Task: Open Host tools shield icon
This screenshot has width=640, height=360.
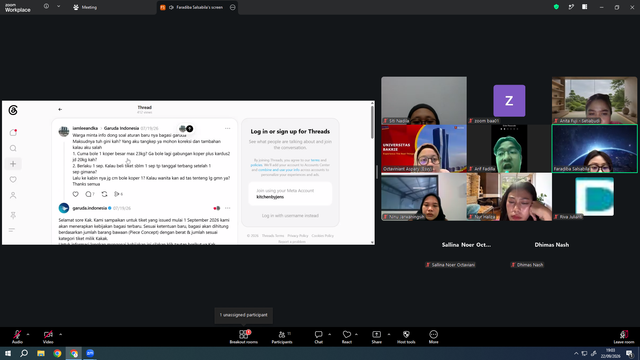Action: pos(406,337)
